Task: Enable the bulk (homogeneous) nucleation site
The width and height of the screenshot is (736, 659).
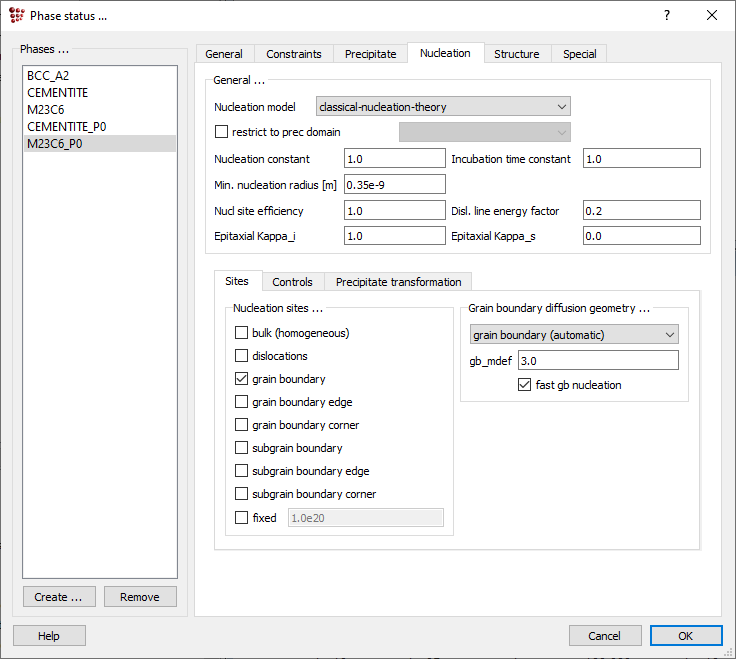Action: 241,333
